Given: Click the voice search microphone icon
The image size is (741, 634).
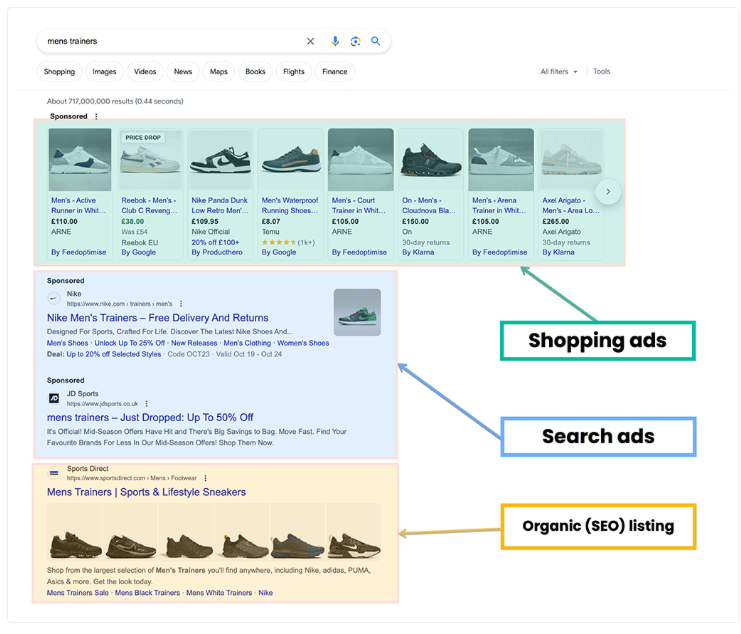Looking at the screenshot, I should pos(336,41).
